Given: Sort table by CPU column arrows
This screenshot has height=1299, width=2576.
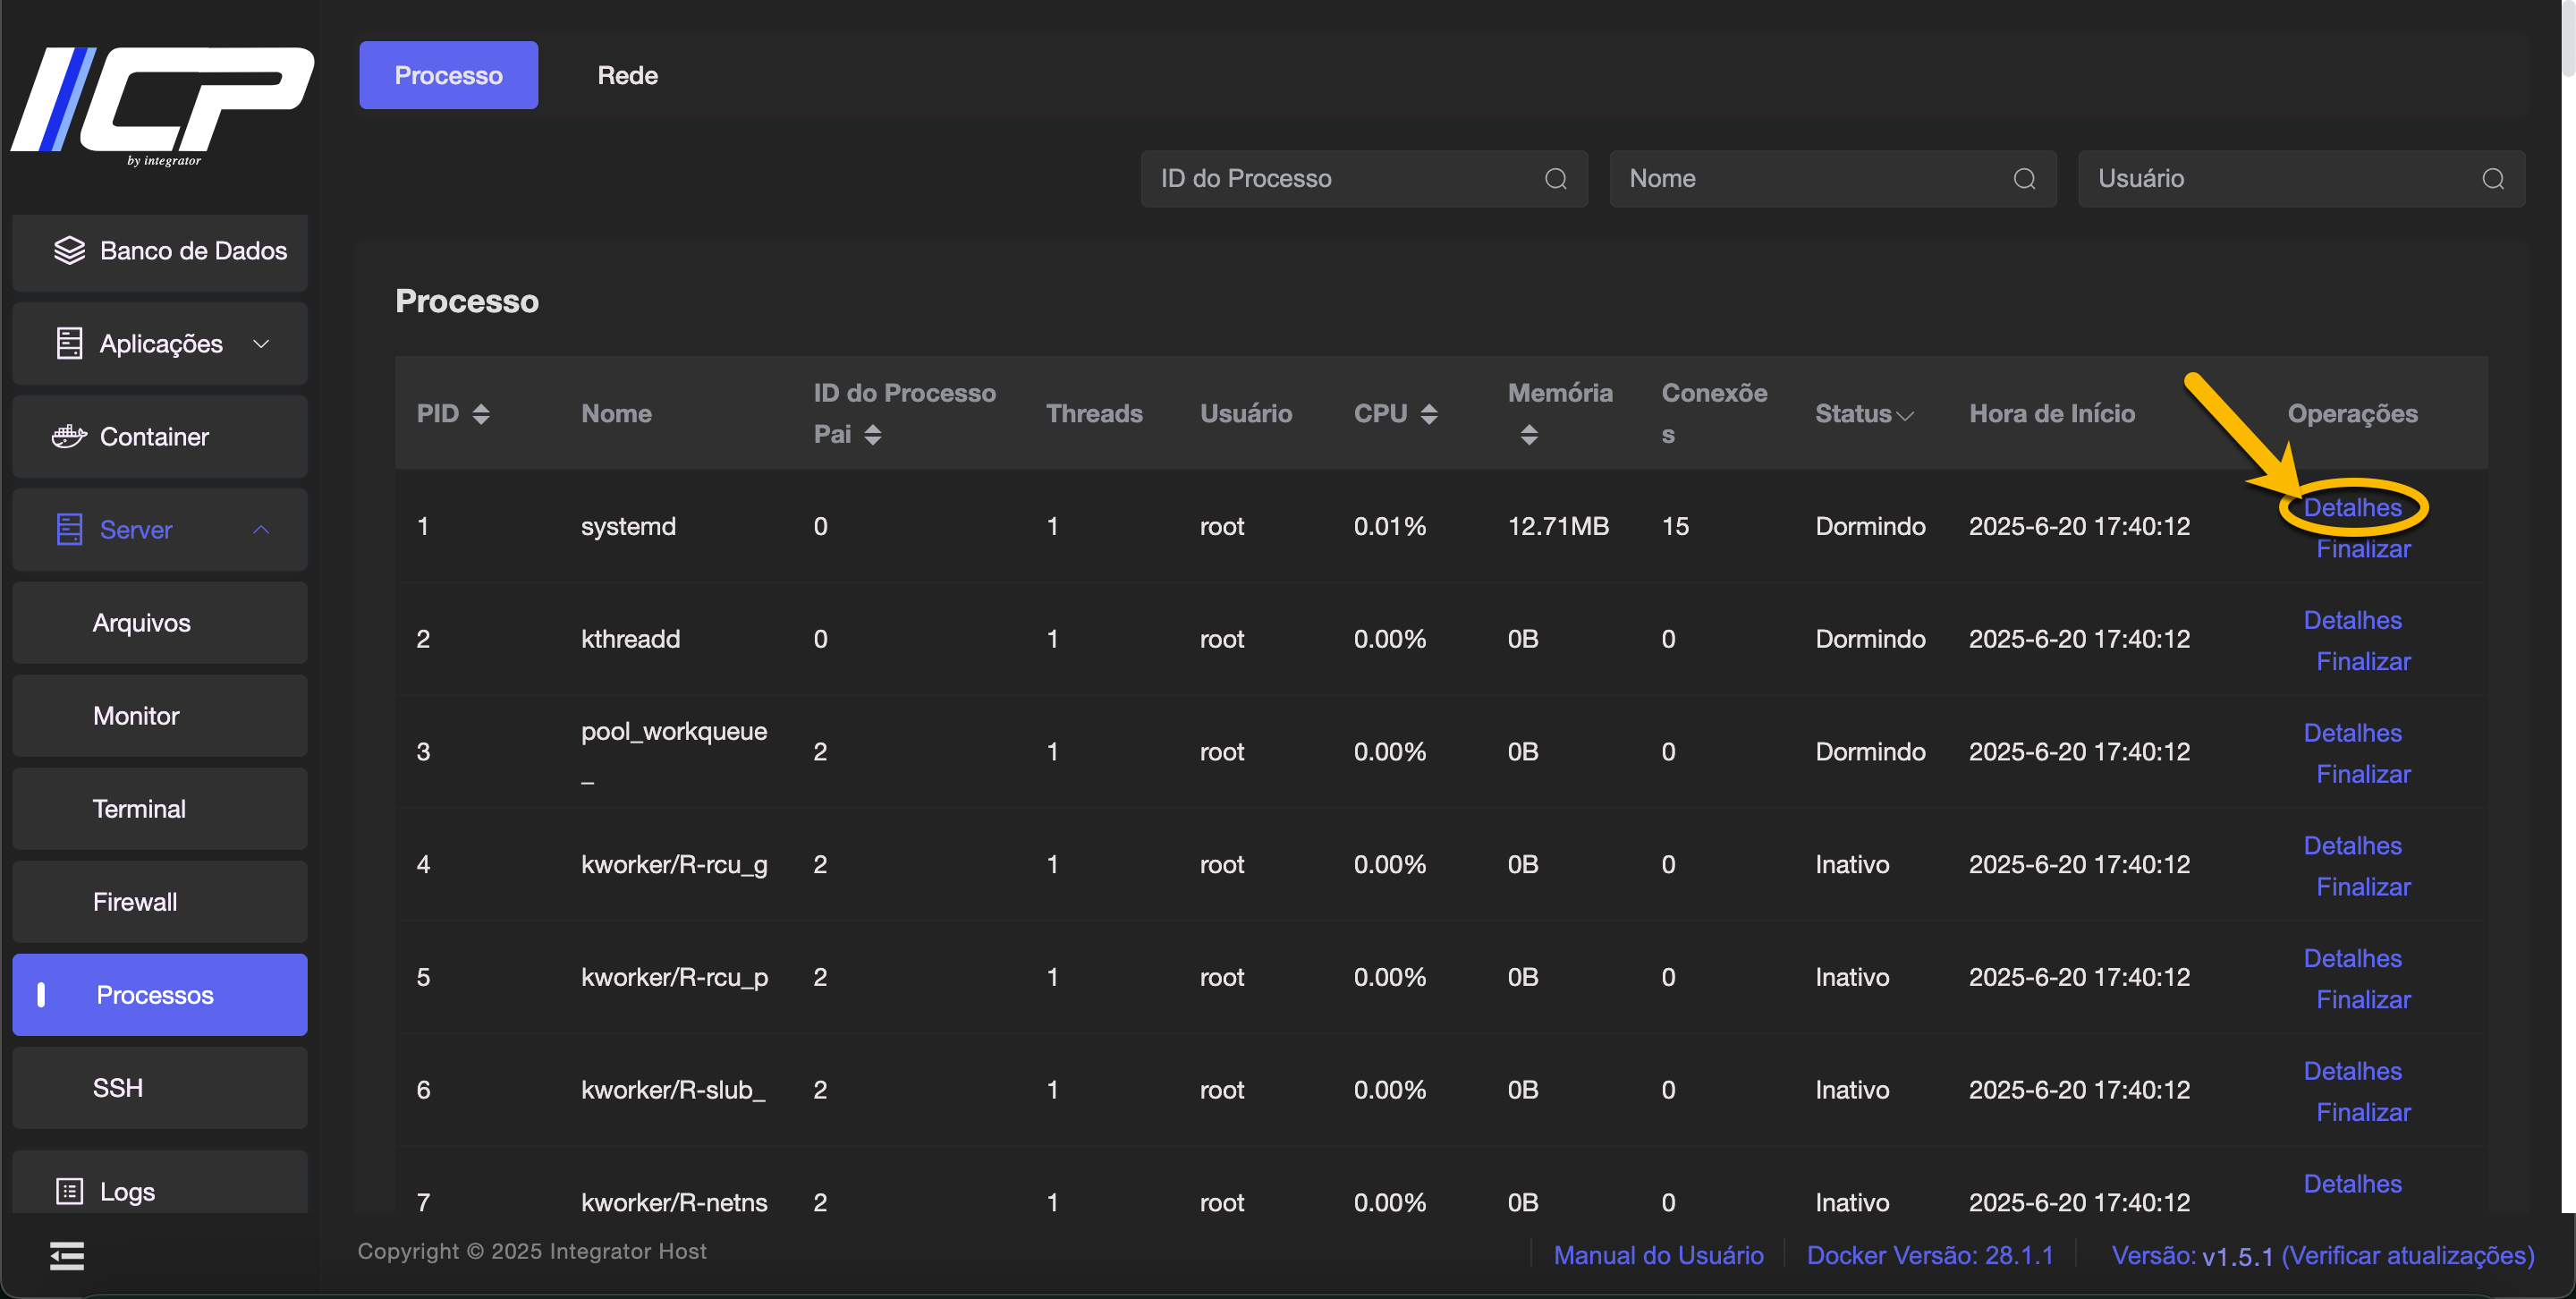Looking at the screenshot, I should (x=1429, y=414).
